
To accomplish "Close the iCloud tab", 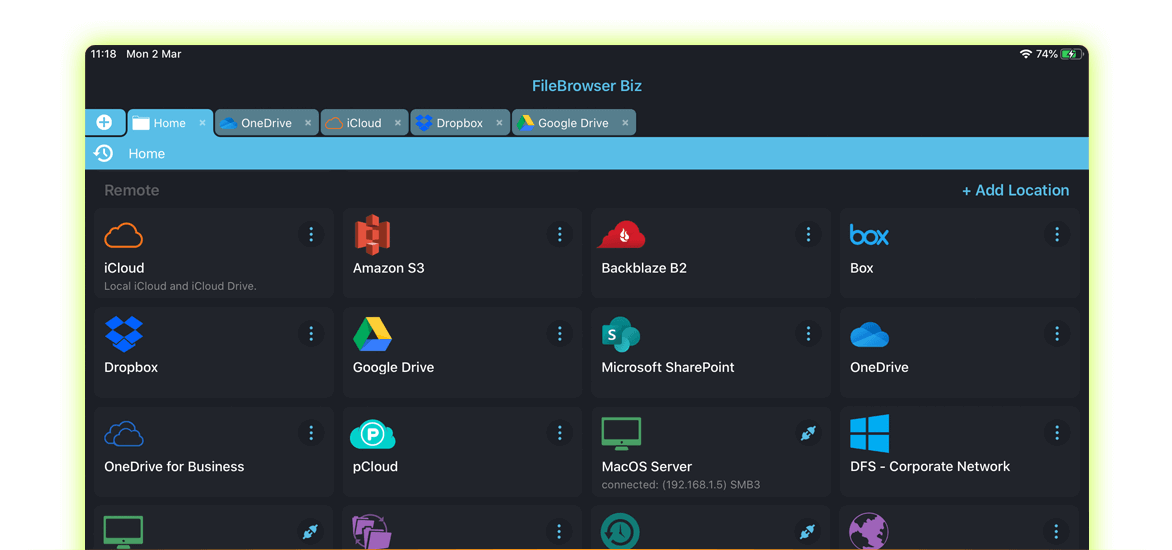I will 398,123.
